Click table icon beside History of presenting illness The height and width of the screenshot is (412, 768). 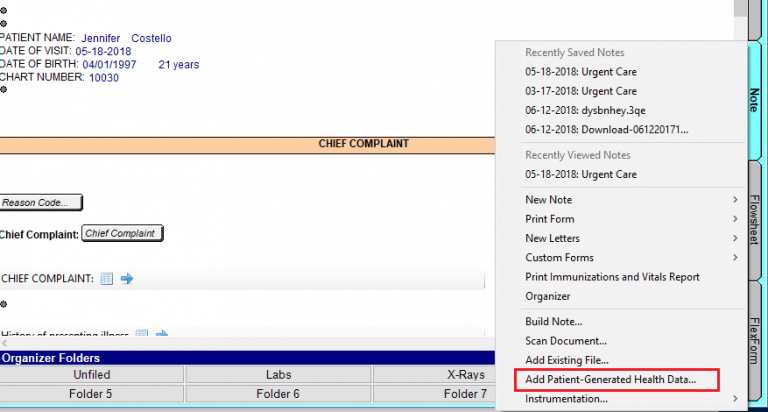coord(141,335)
